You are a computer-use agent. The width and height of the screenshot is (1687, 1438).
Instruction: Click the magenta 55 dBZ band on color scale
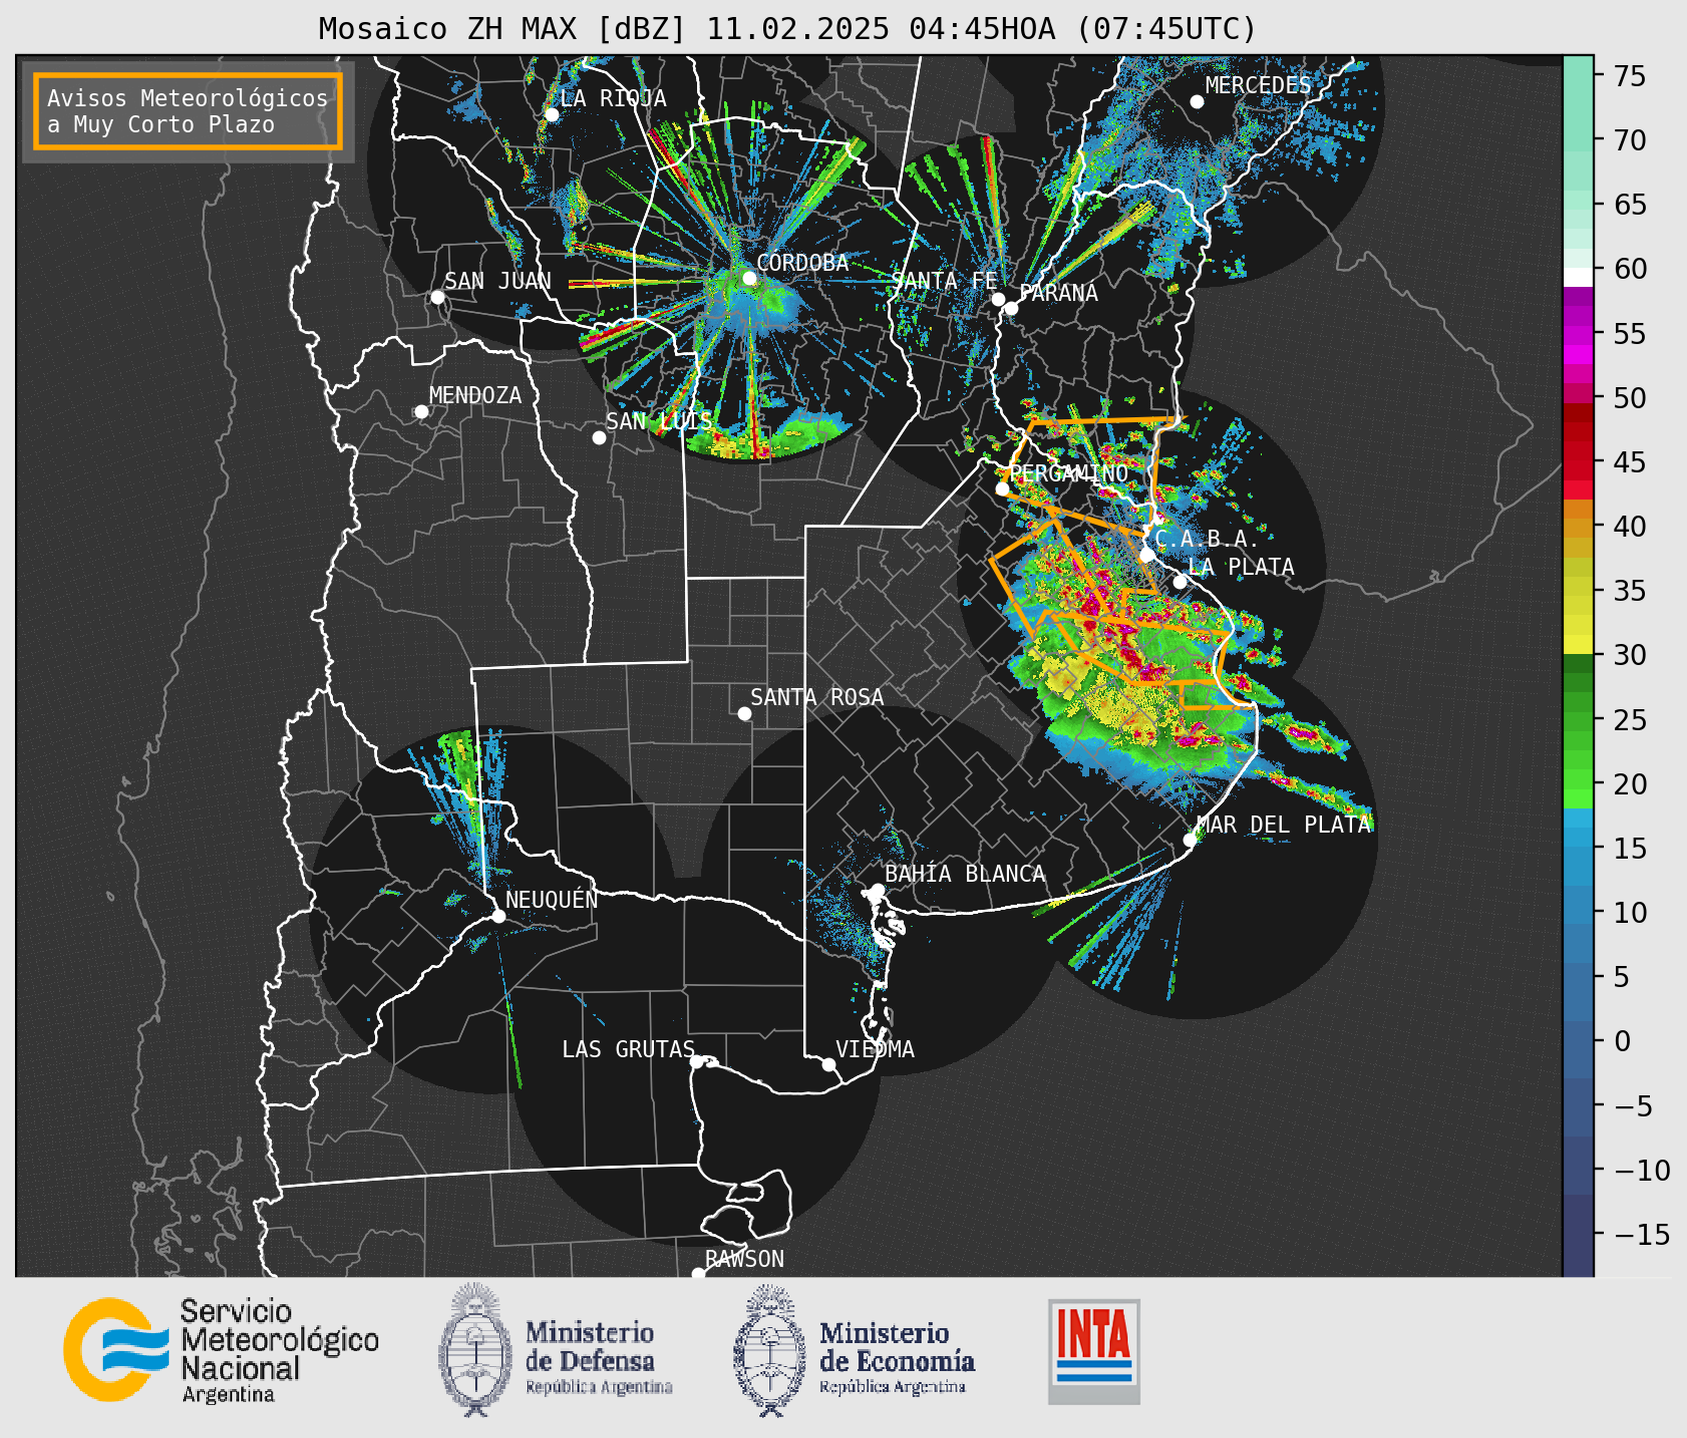point(1578,334)
